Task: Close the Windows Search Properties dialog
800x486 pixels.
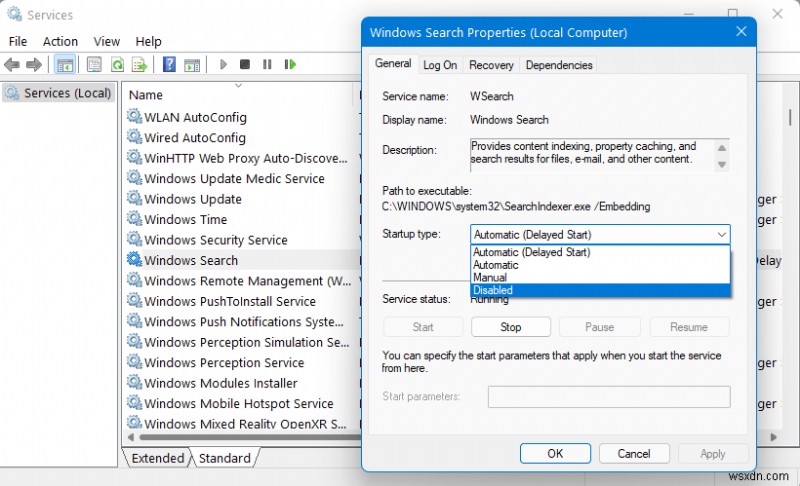Action: point(741,32)
